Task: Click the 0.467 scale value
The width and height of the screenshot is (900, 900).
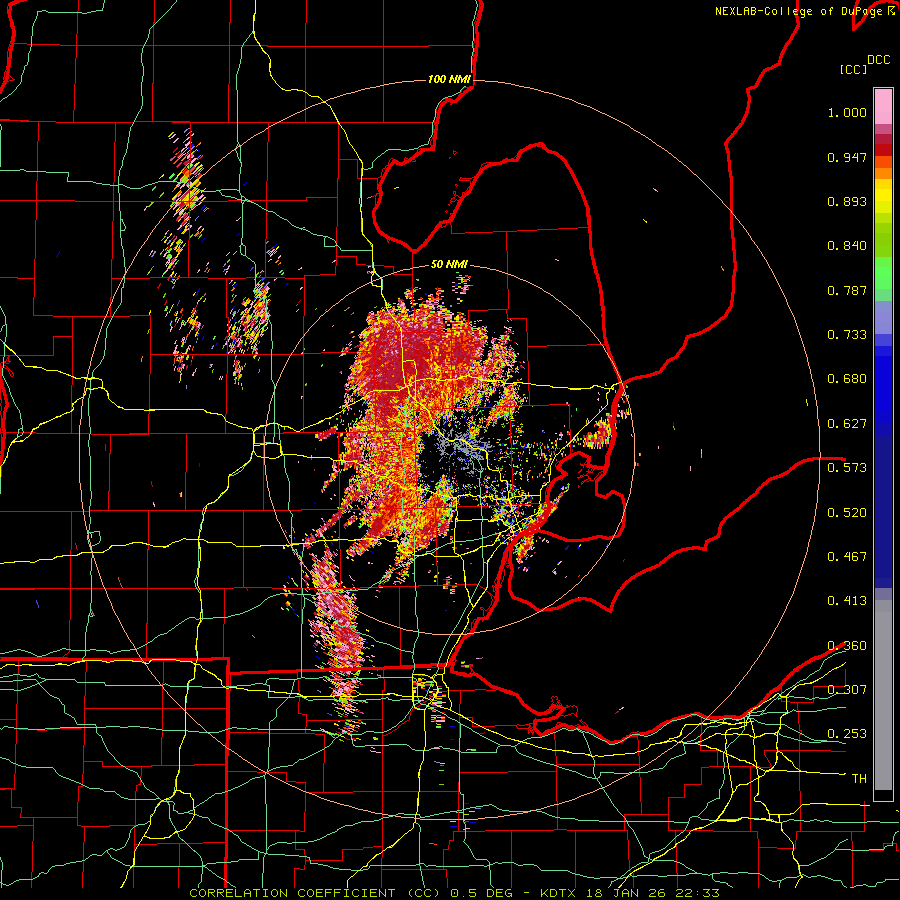Action: (847, 557)
